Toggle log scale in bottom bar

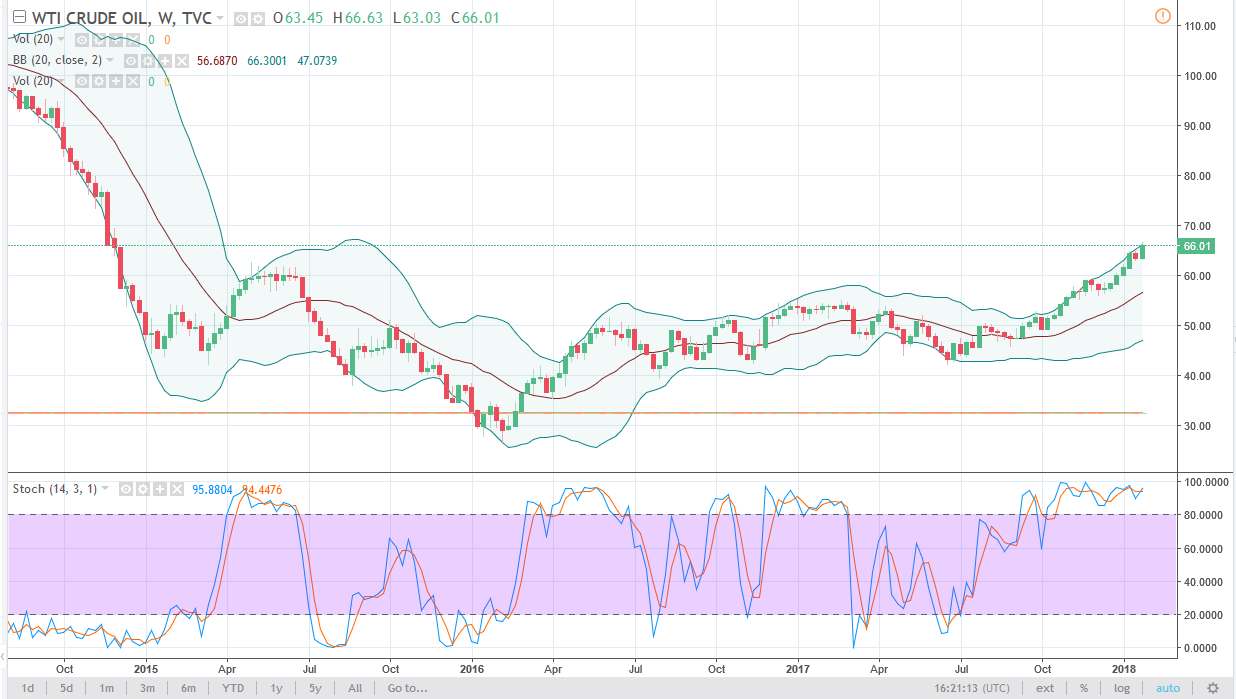tap(1122, 688)
